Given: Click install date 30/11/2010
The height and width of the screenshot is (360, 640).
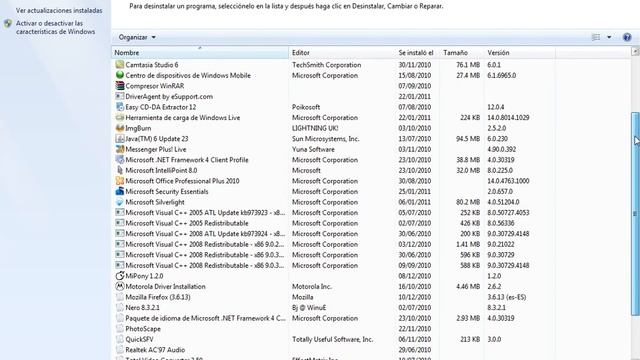Looking at the screenshot, I should coord(415,65).
